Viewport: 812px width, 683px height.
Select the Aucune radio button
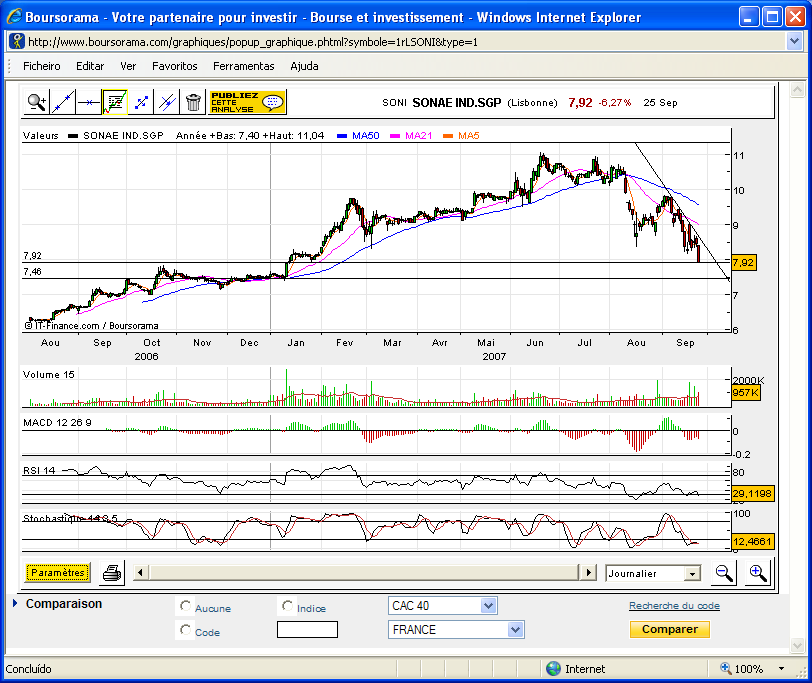point(185,606)
